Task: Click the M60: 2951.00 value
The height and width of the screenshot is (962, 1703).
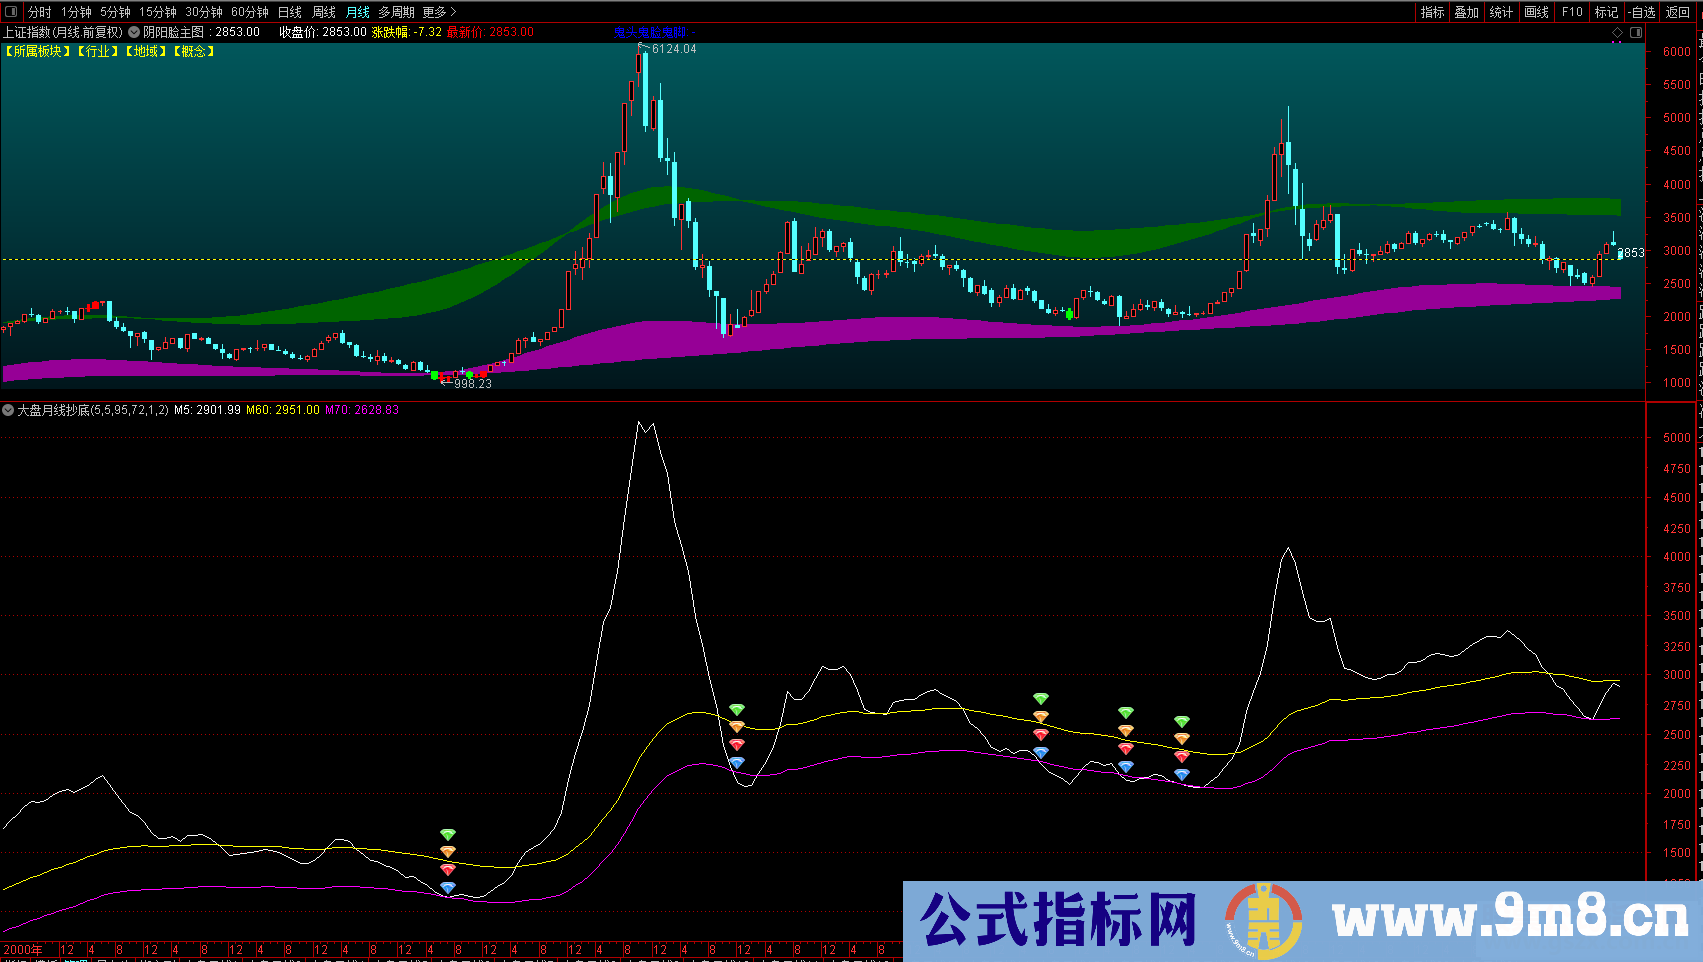Action: pyautogui.click(x=283, y=410)
